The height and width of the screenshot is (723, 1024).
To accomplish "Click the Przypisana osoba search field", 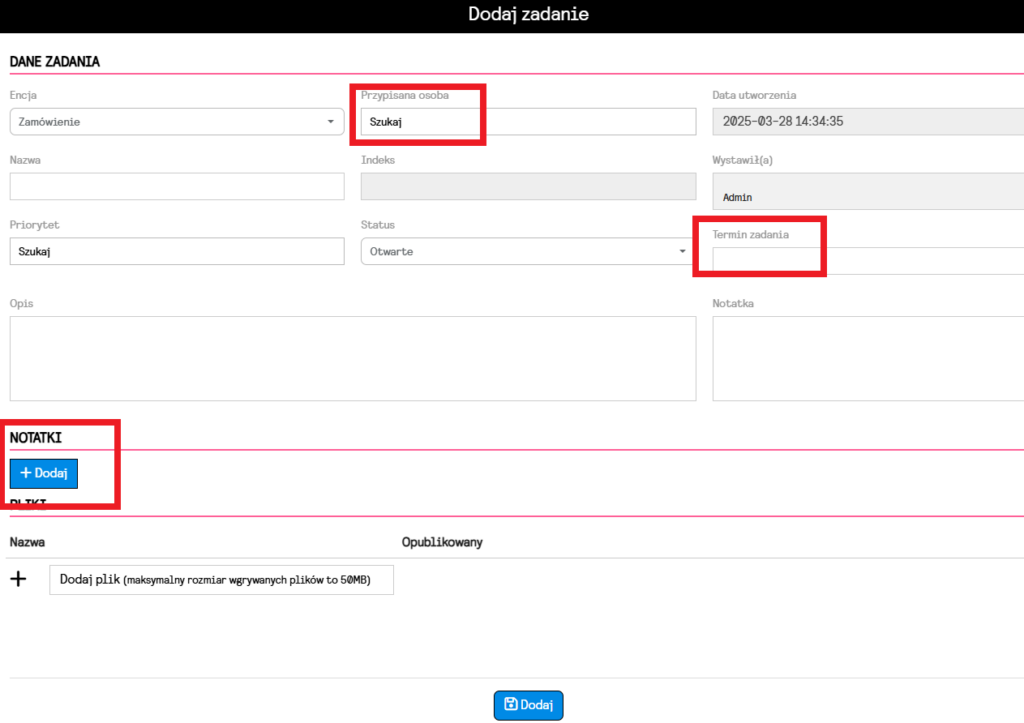I will point(528,122).
